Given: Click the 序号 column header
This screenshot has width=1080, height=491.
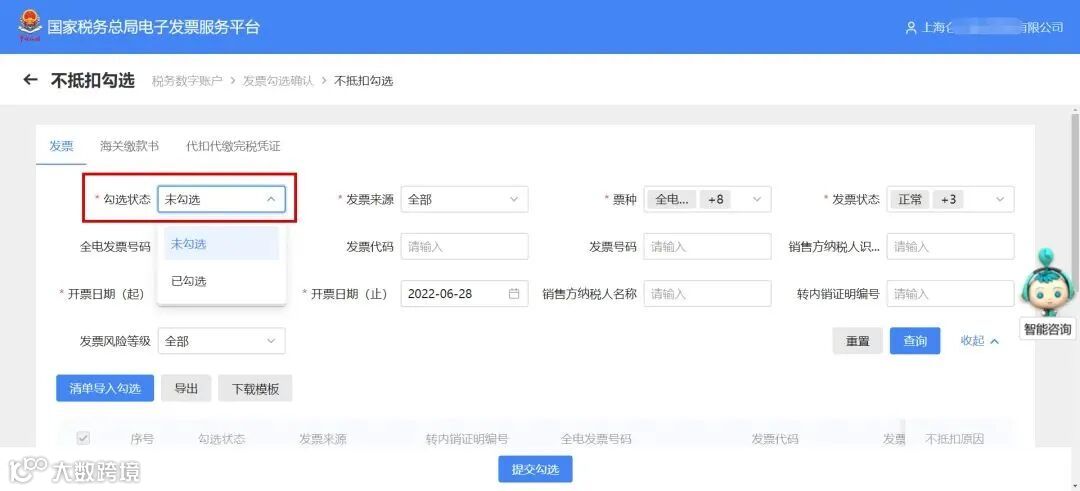Looking at the screenshot, I should tap(142, 439).
